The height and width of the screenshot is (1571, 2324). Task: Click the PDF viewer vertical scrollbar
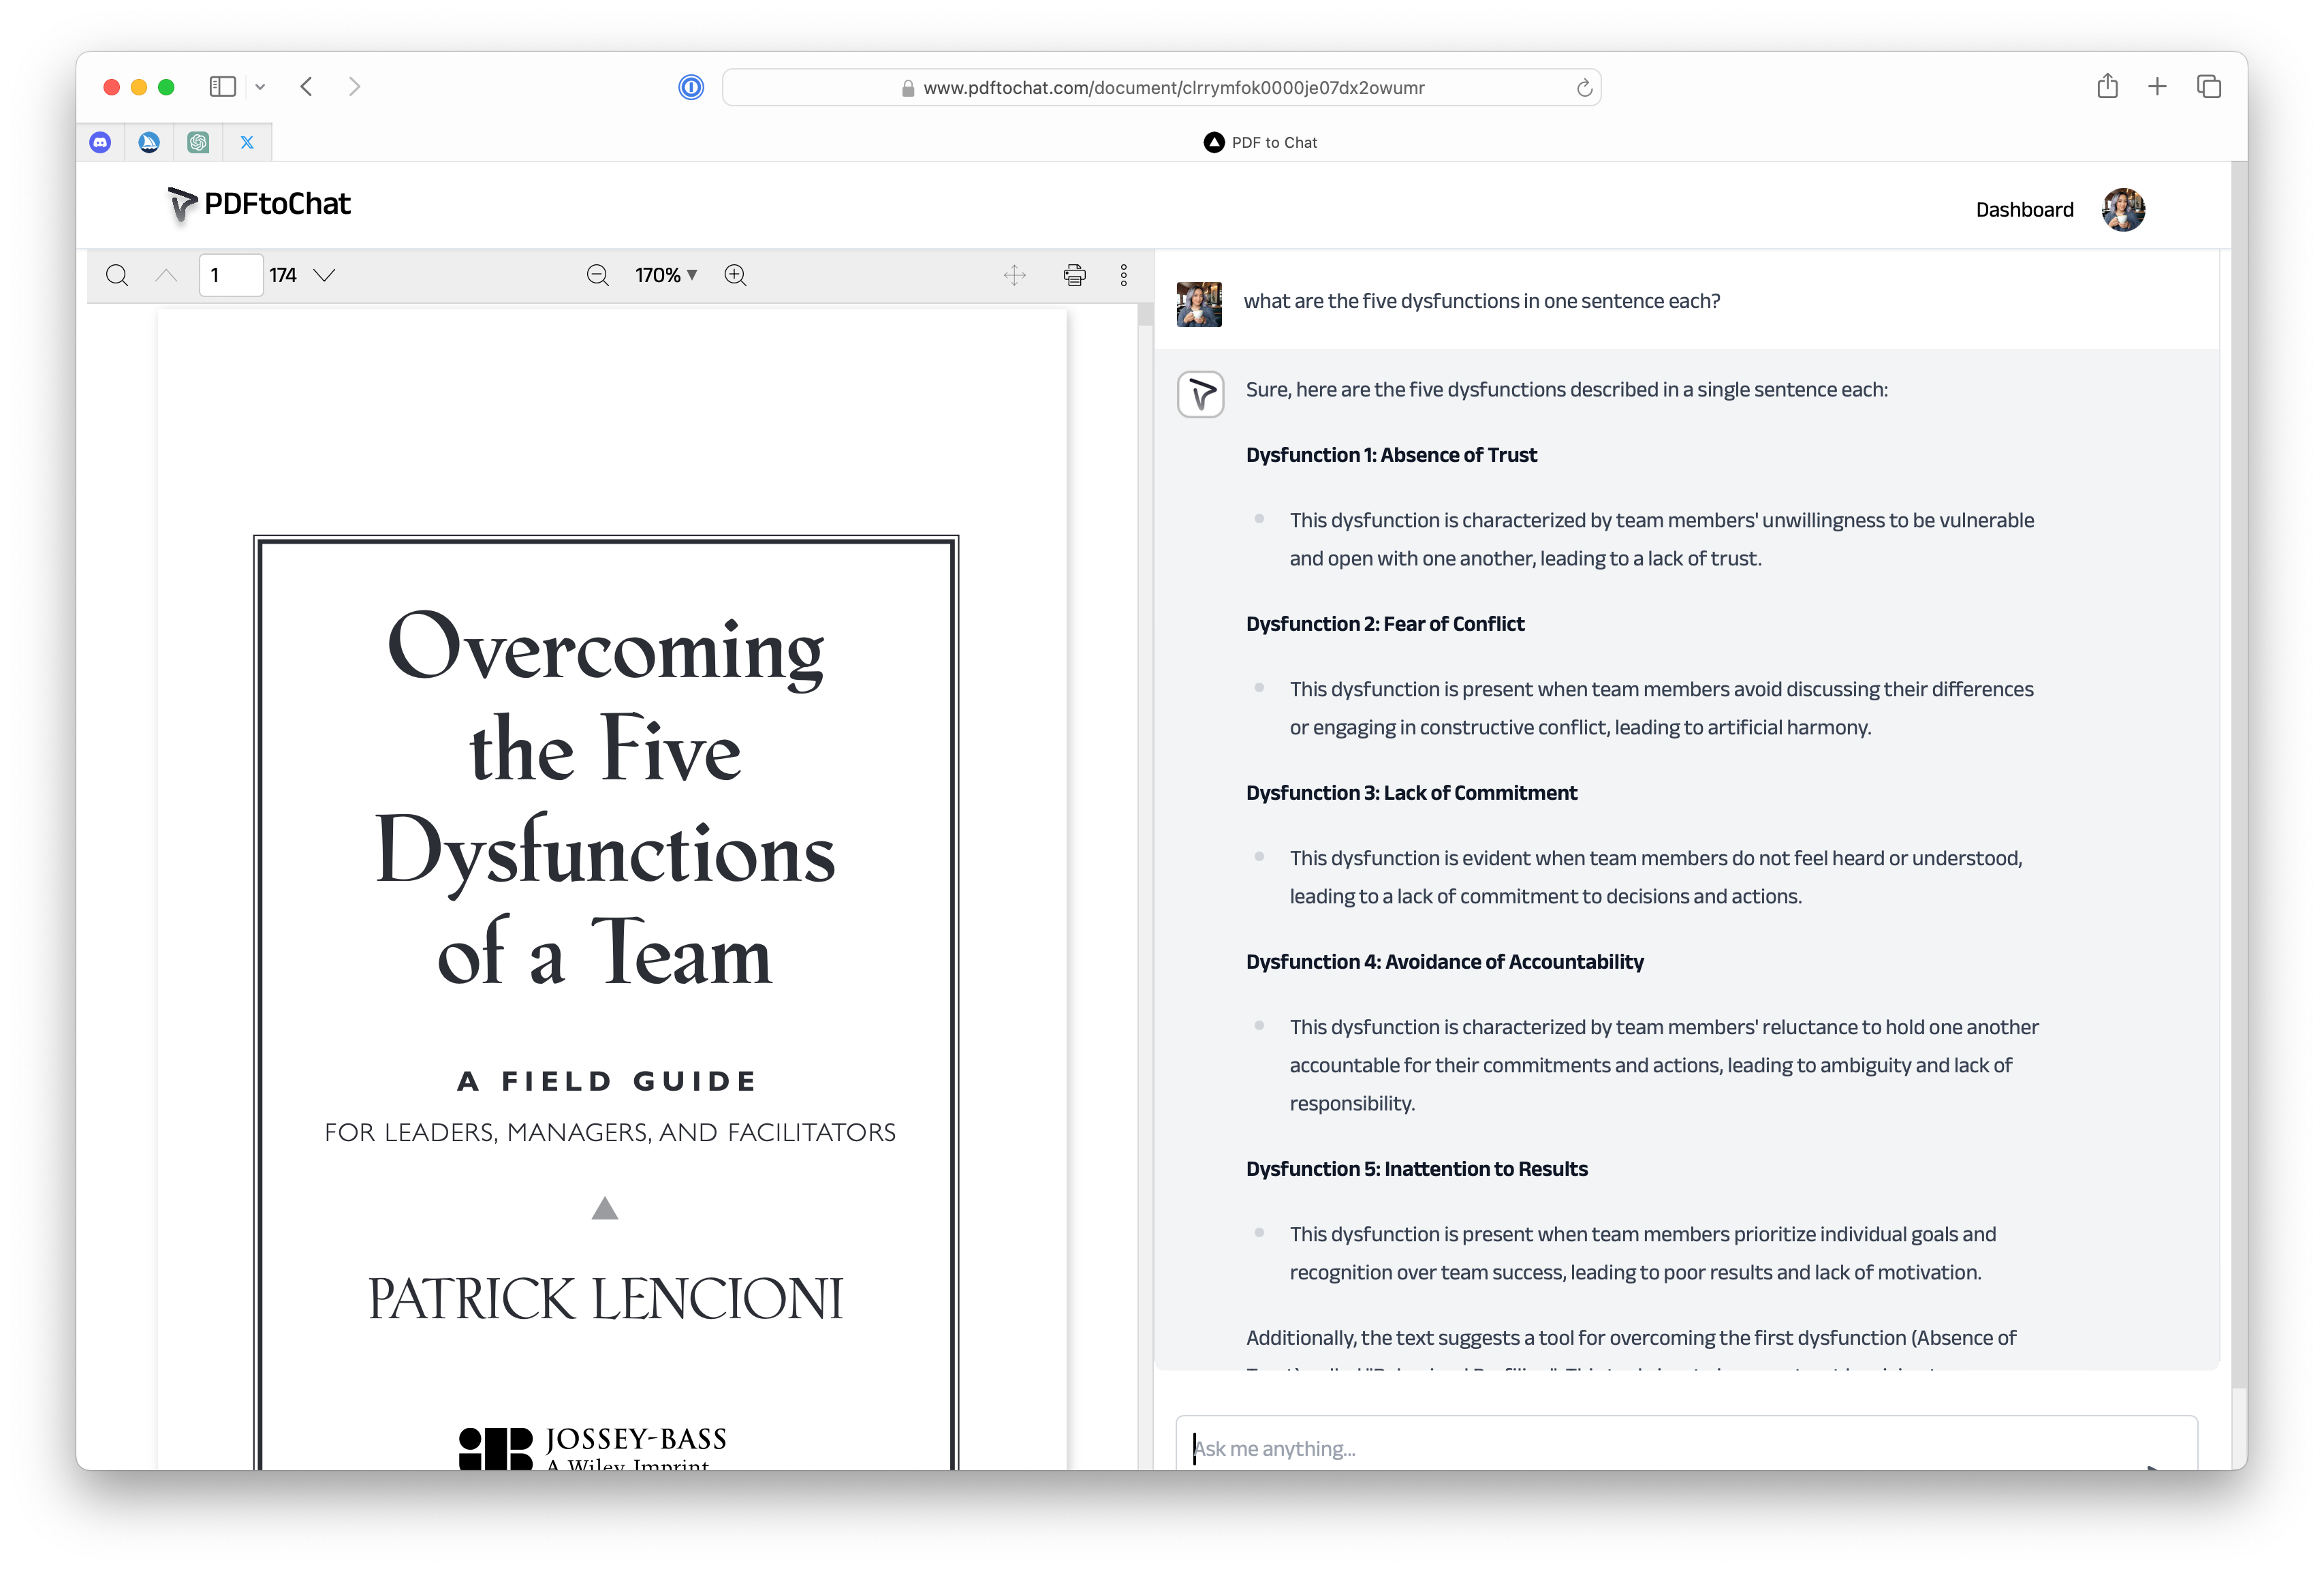coord(1145,316)
